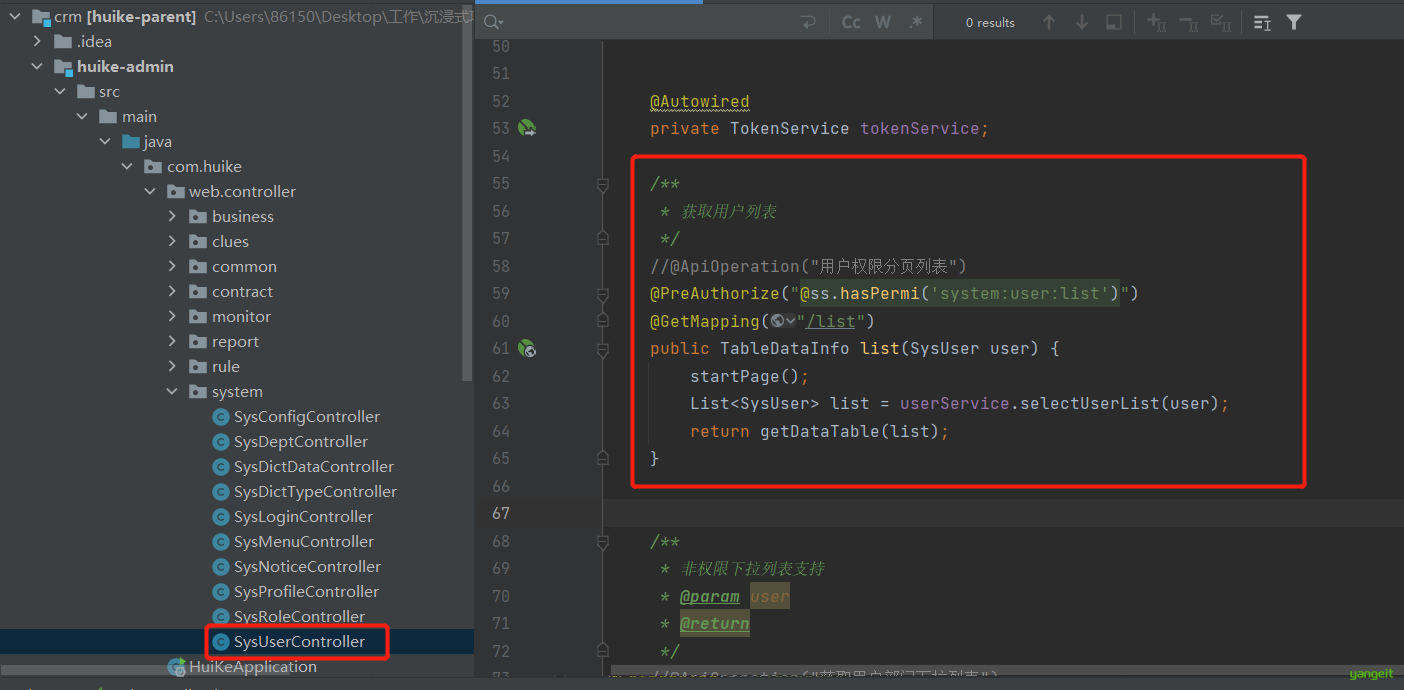1404x690 pixels.
Task: Toggle whole words W option
Action: 883,22
